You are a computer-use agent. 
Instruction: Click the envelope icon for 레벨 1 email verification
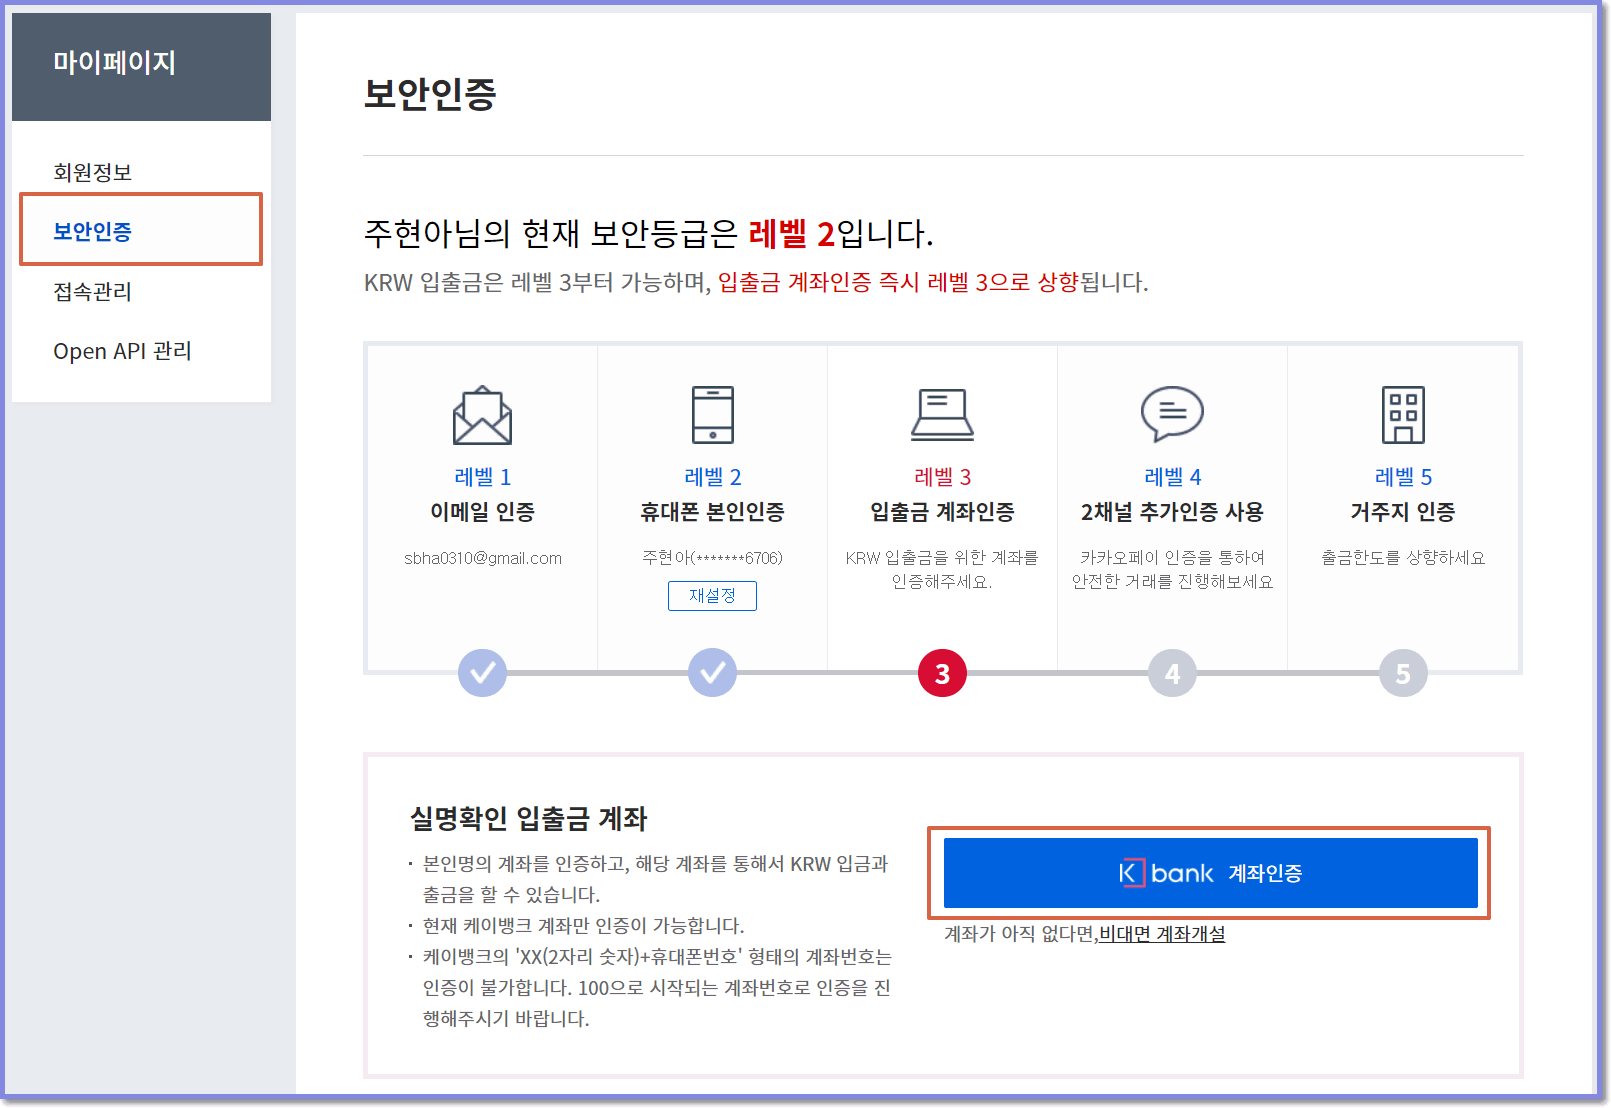pyautogui.click(x=483, y=416)
